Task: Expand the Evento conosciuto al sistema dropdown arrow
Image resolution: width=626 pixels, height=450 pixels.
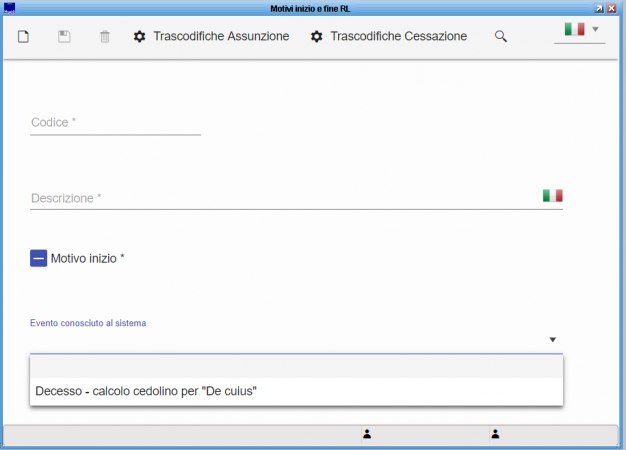Action: [x=553, y=340]
